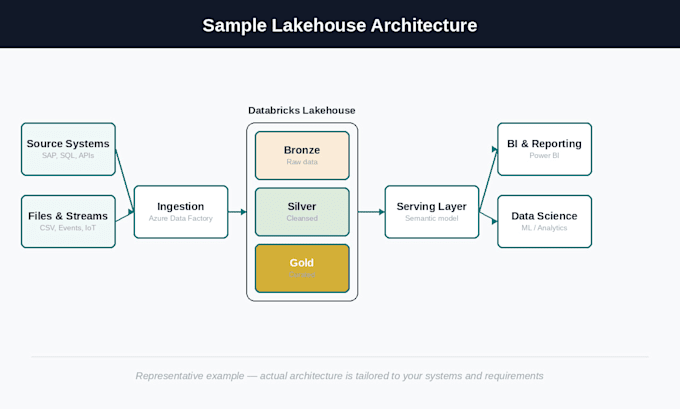Click the 'Sample Lakehouse Architecture' title

click(x=340, y=25)
